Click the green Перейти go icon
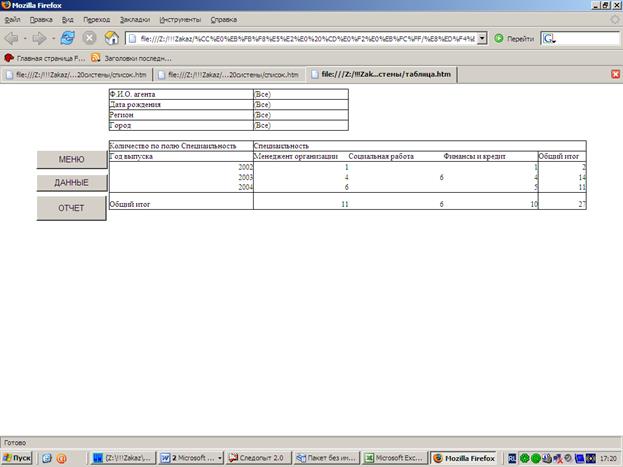Viewport: 623px width, 467px height. pyautogui.click(x=499, y=38)
